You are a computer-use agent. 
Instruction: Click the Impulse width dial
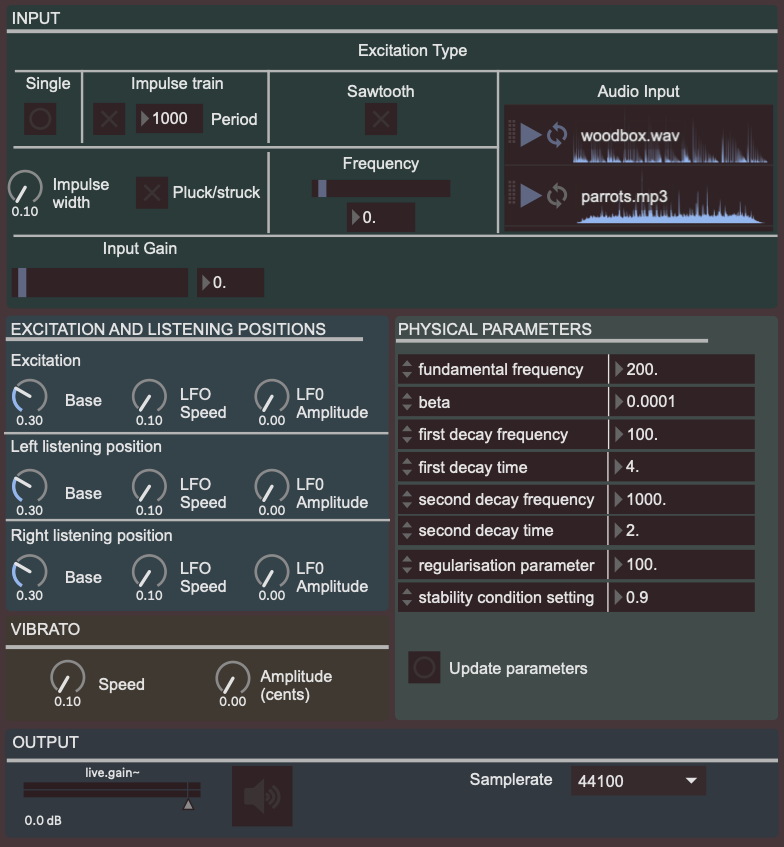[25, 188]
